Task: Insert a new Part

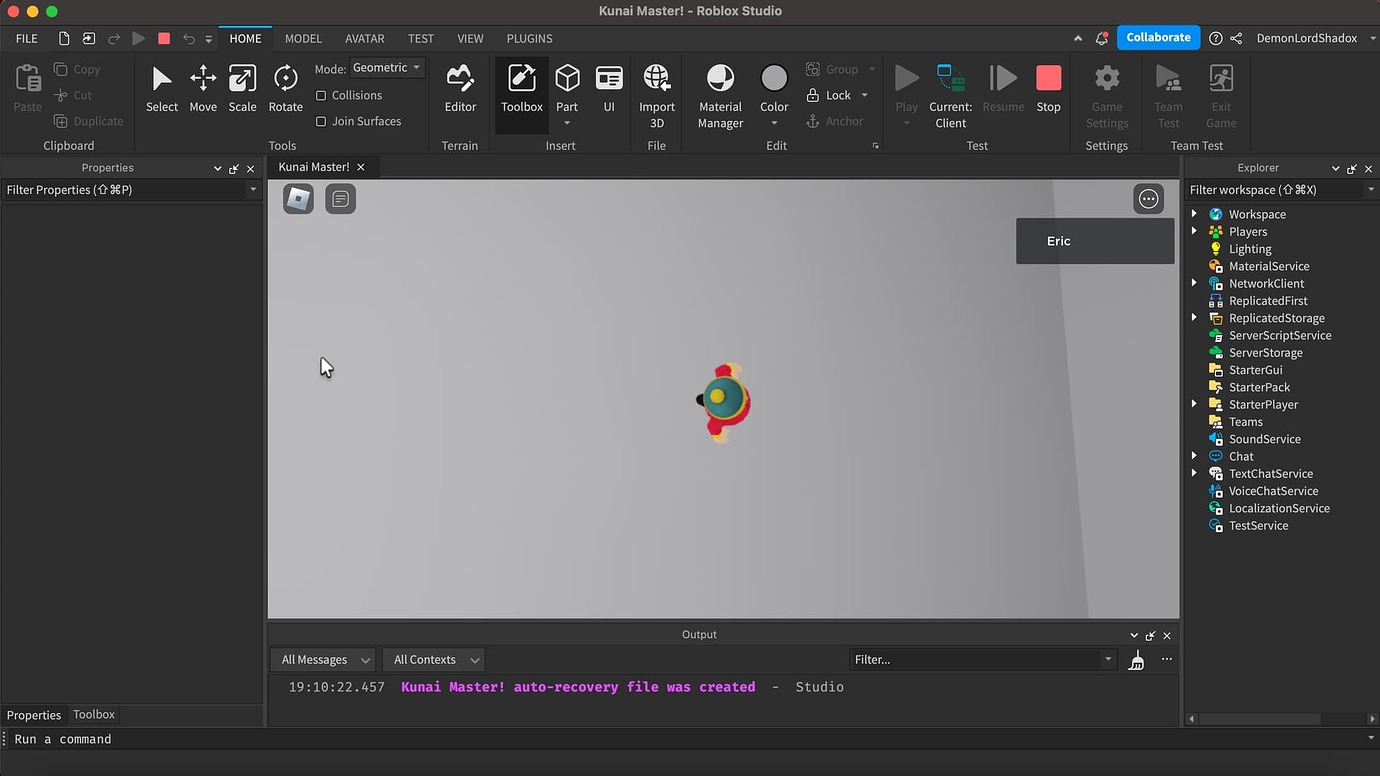Action: click(567, 89)
